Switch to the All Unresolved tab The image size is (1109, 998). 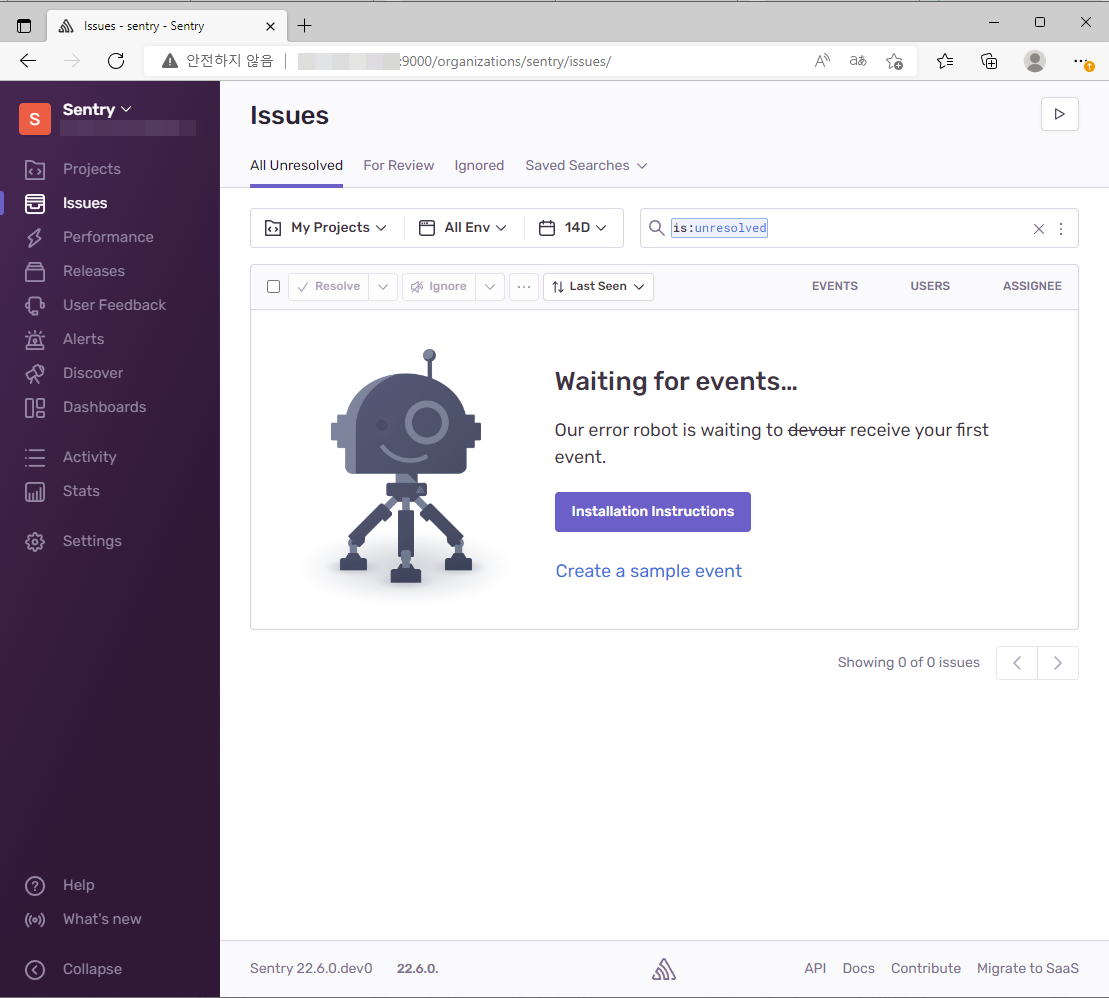(296, 166)
